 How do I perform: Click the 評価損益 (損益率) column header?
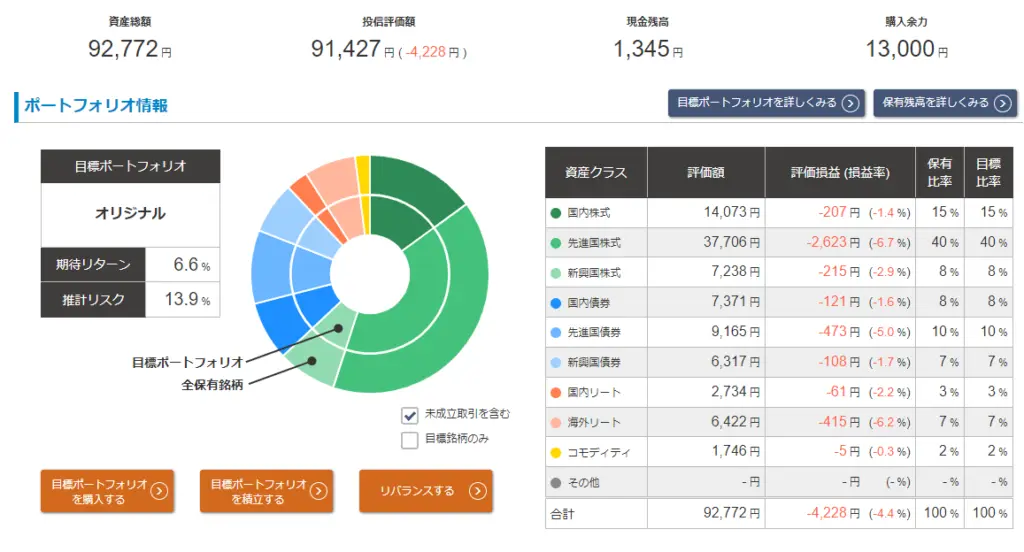tap(840, 173)
